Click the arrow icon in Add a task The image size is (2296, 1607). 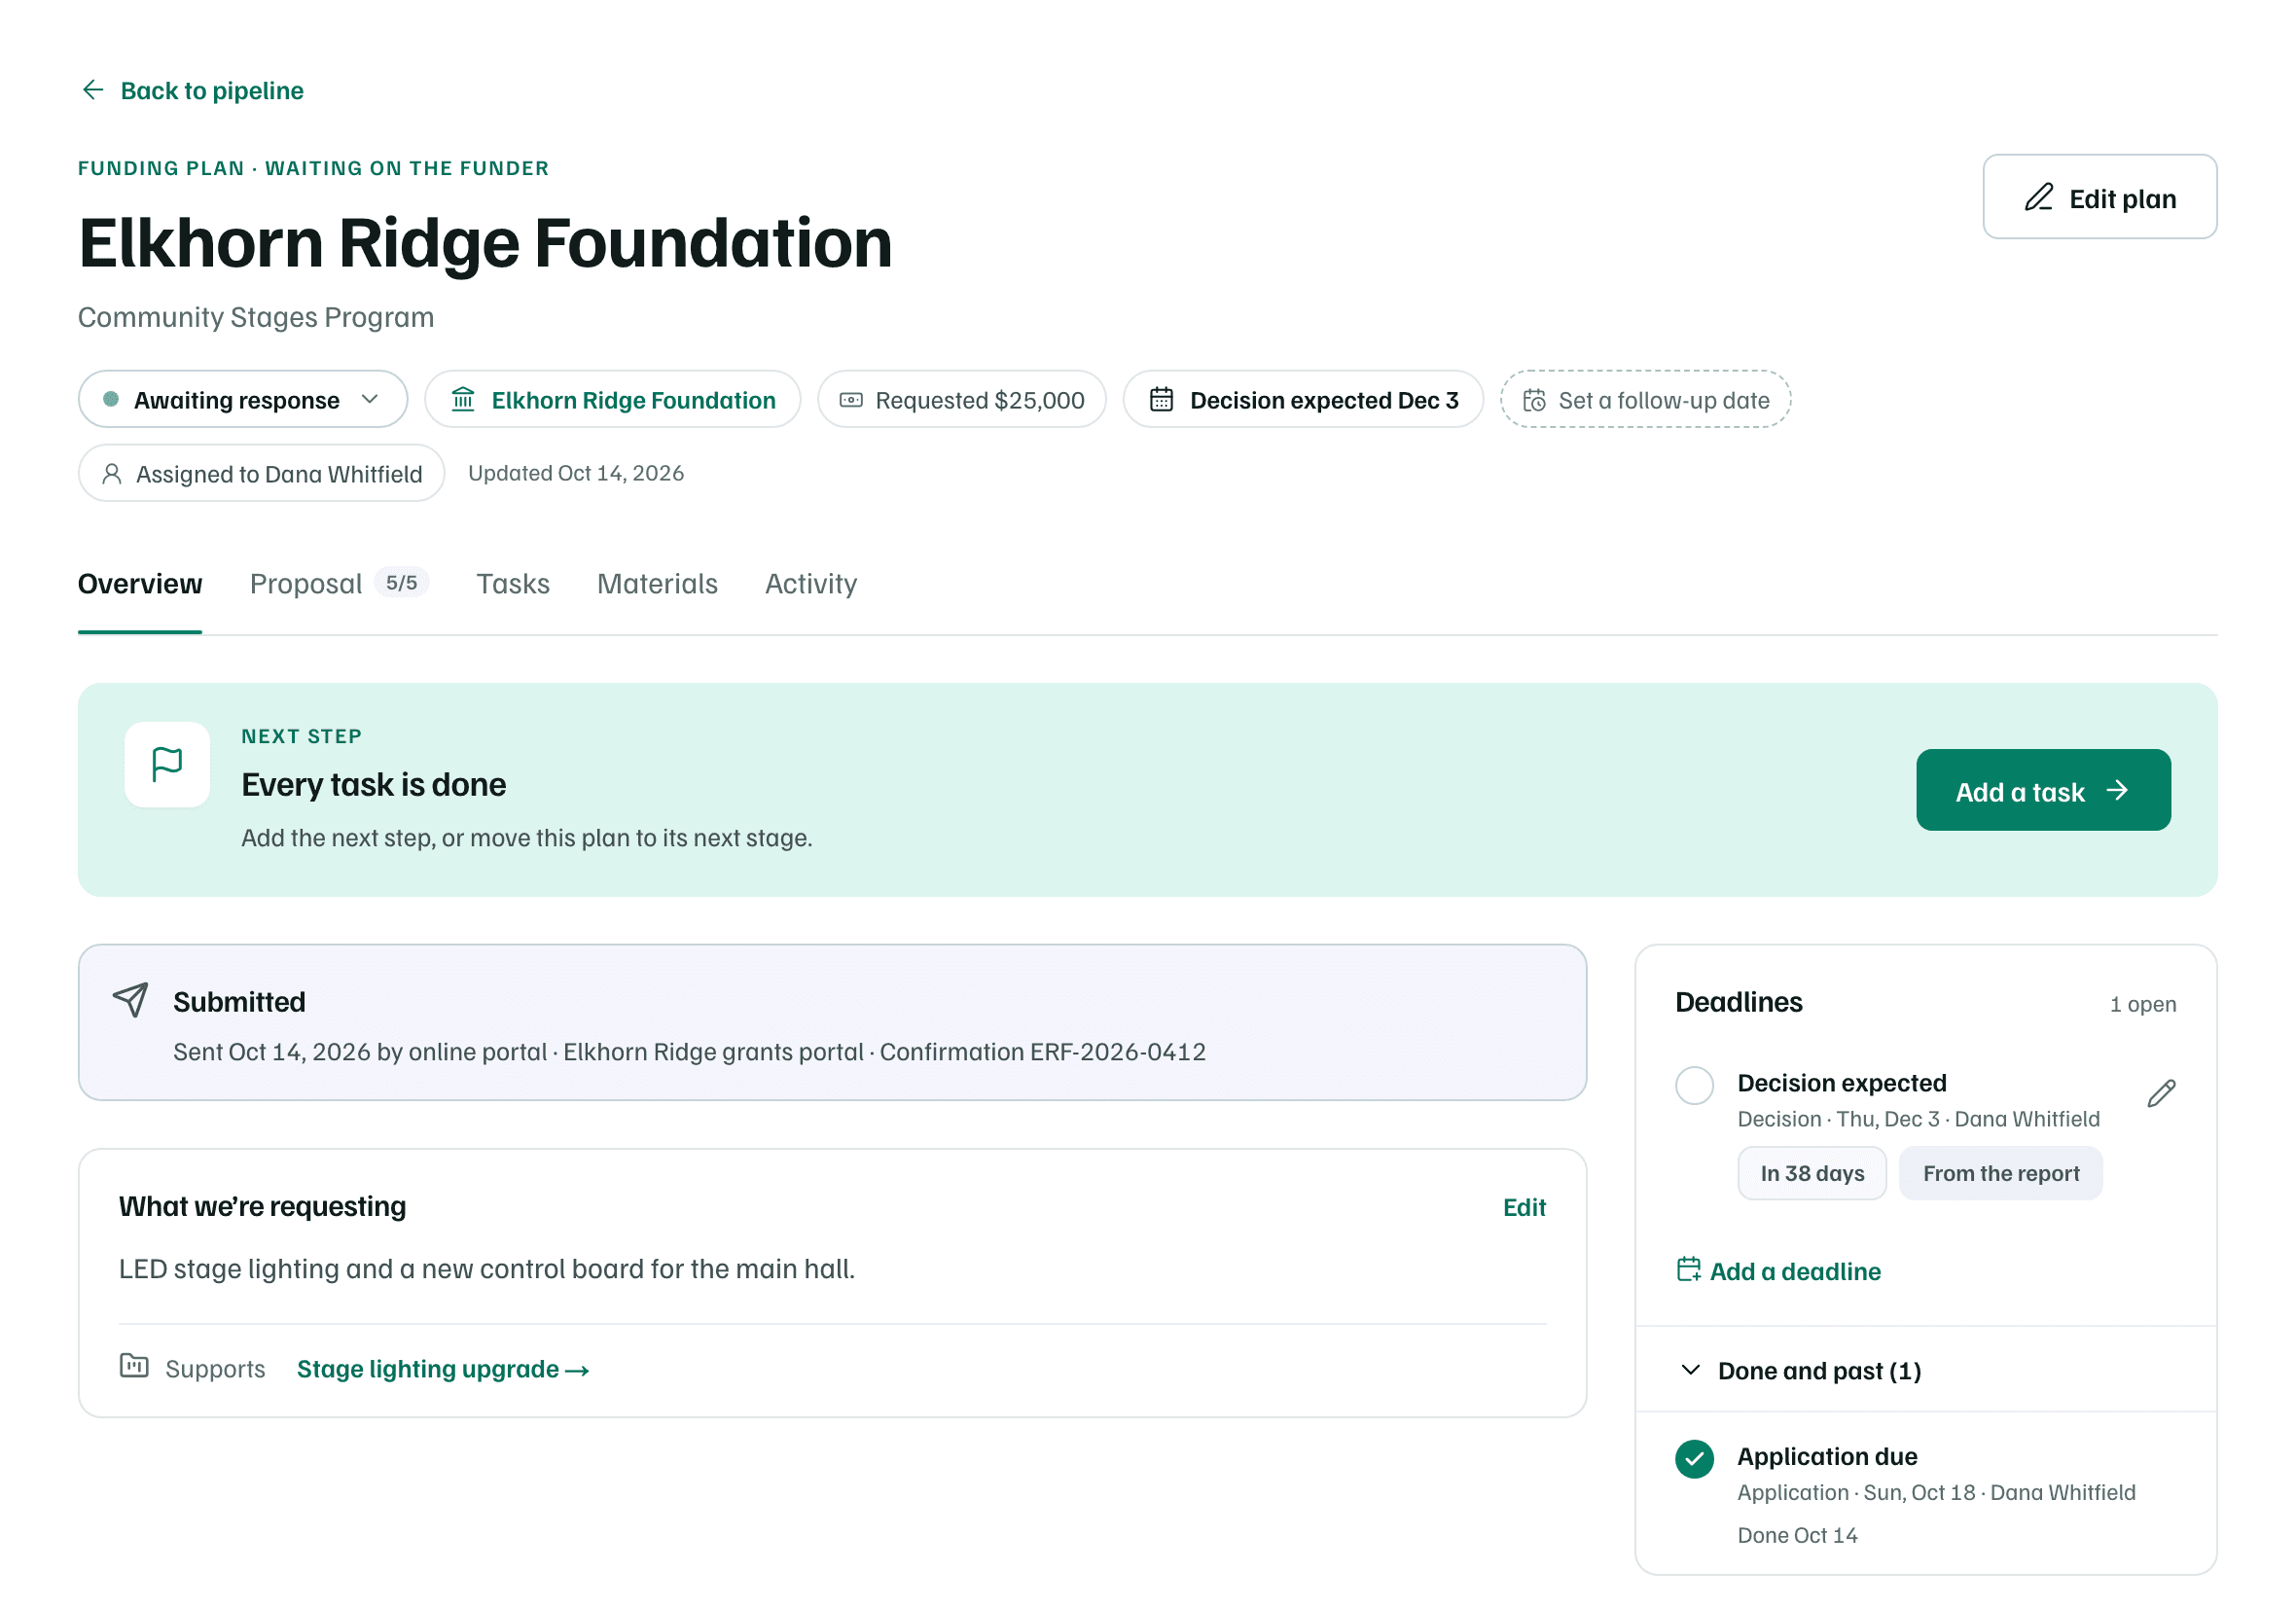pyautogui.click(x=2116, y=791)
